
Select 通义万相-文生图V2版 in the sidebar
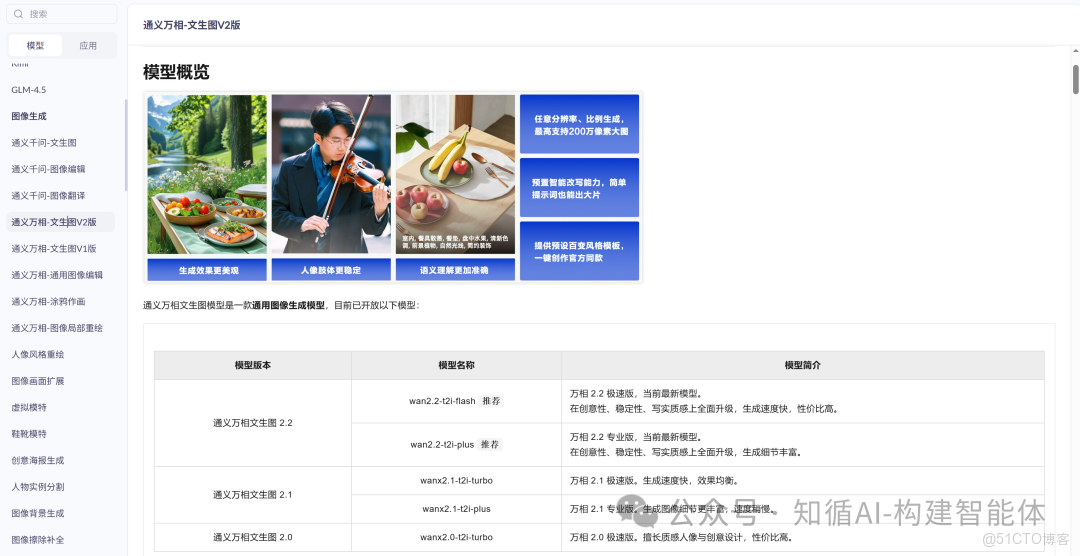point(61,222)
